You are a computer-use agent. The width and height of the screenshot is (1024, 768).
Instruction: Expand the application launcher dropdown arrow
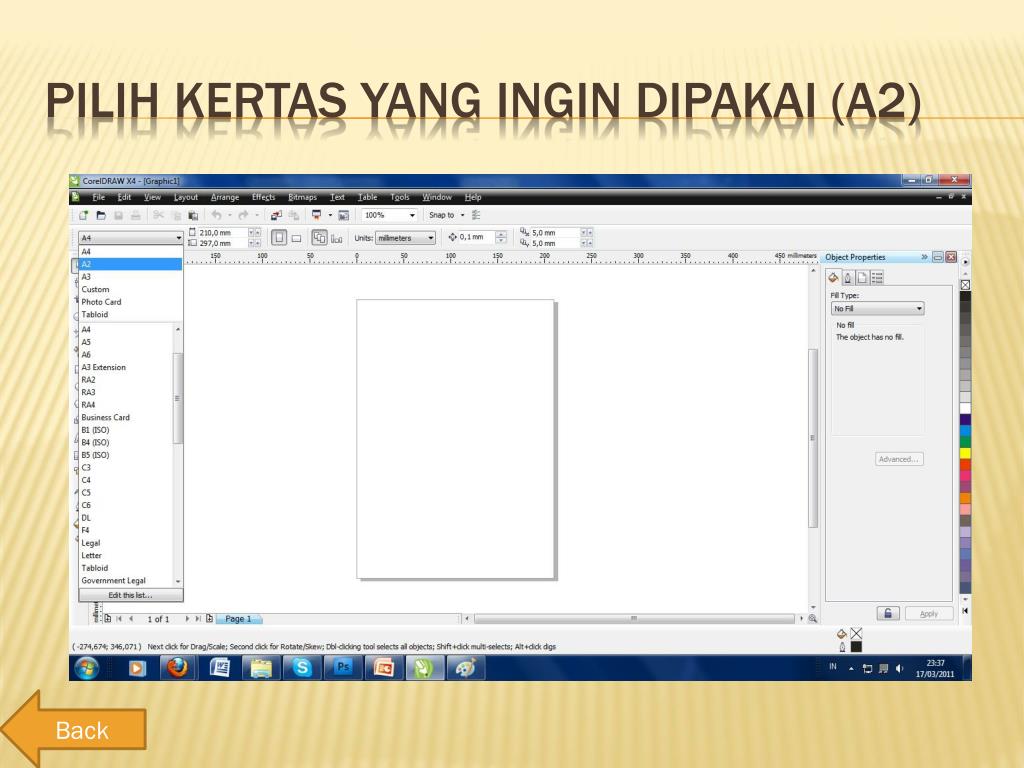[330, 215]
